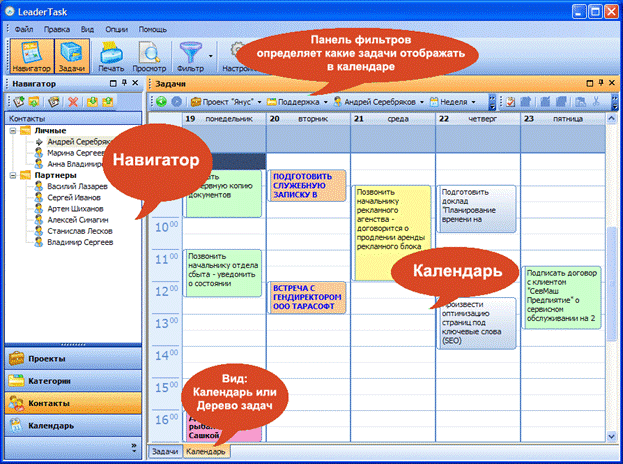623x464 pixels.
Task: Open the Категории navigator section
Action: pyautogui.click(x=70, y=381)
